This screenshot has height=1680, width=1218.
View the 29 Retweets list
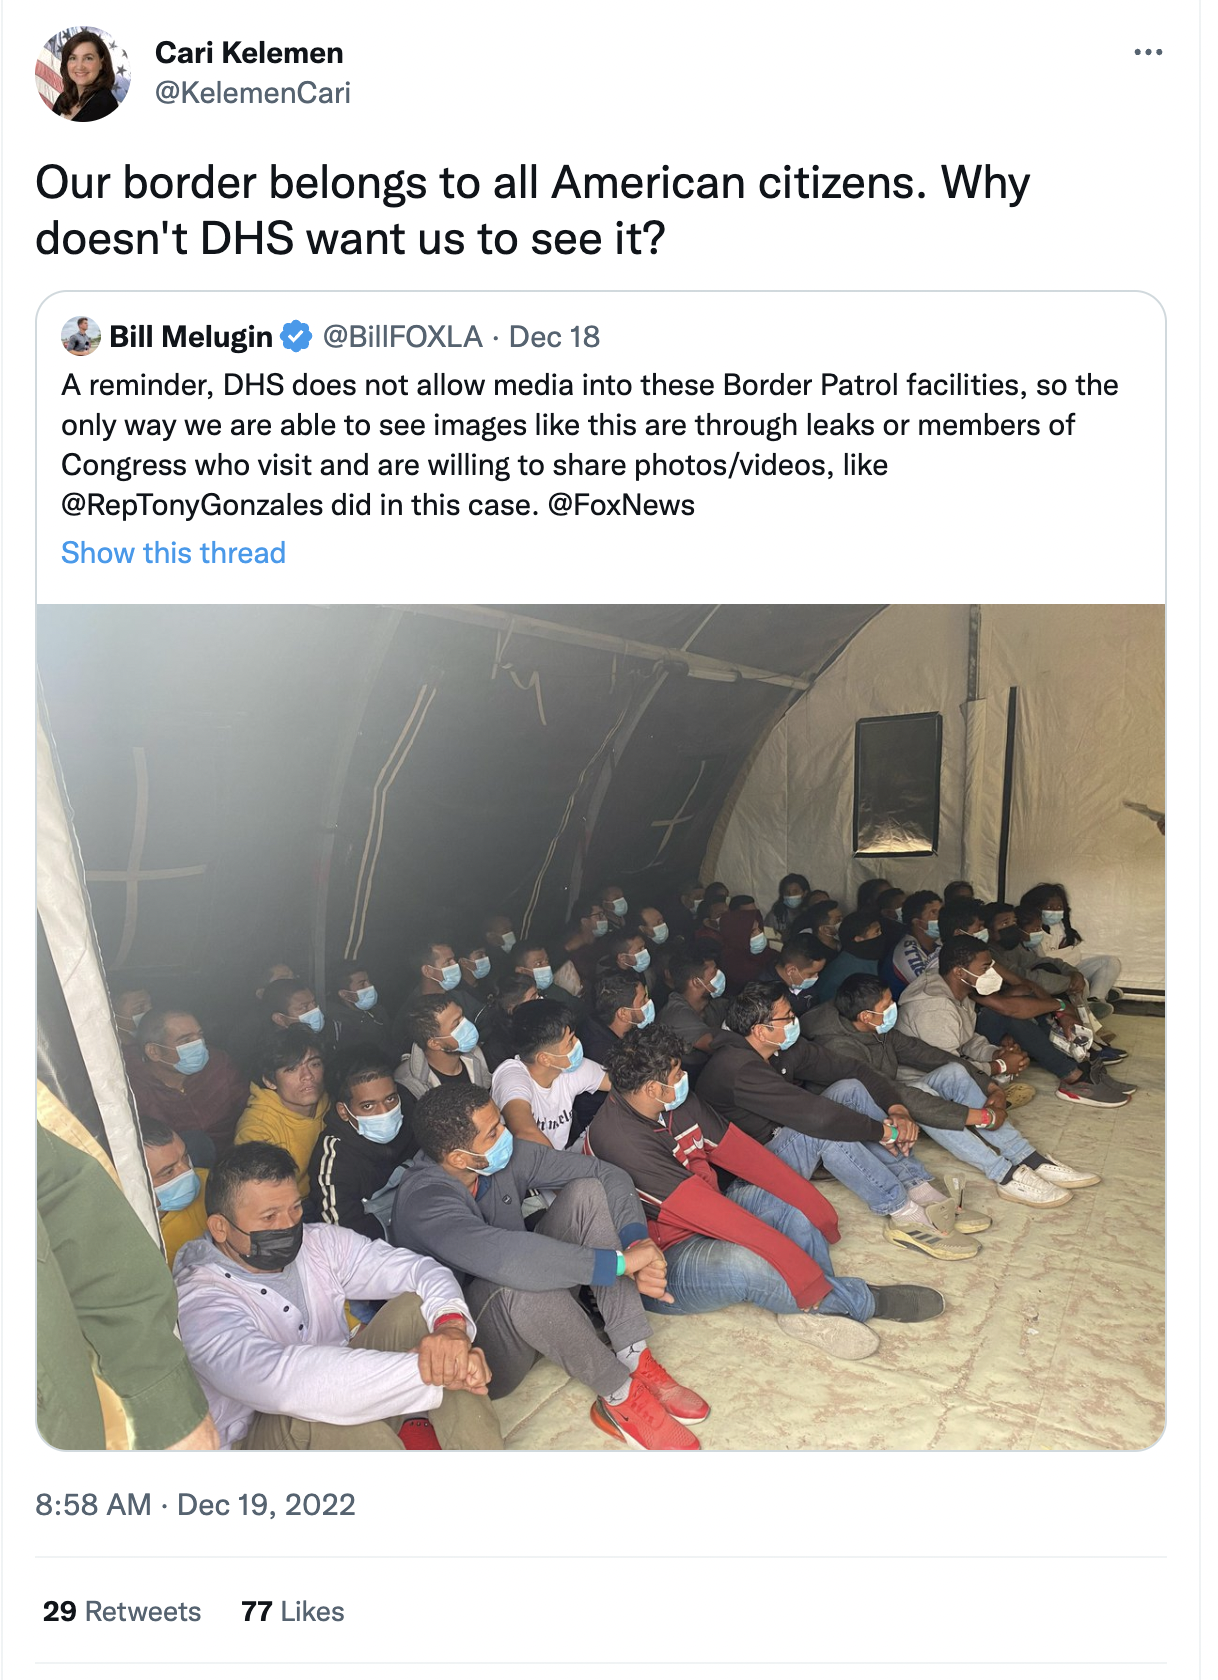point(122,1612)
